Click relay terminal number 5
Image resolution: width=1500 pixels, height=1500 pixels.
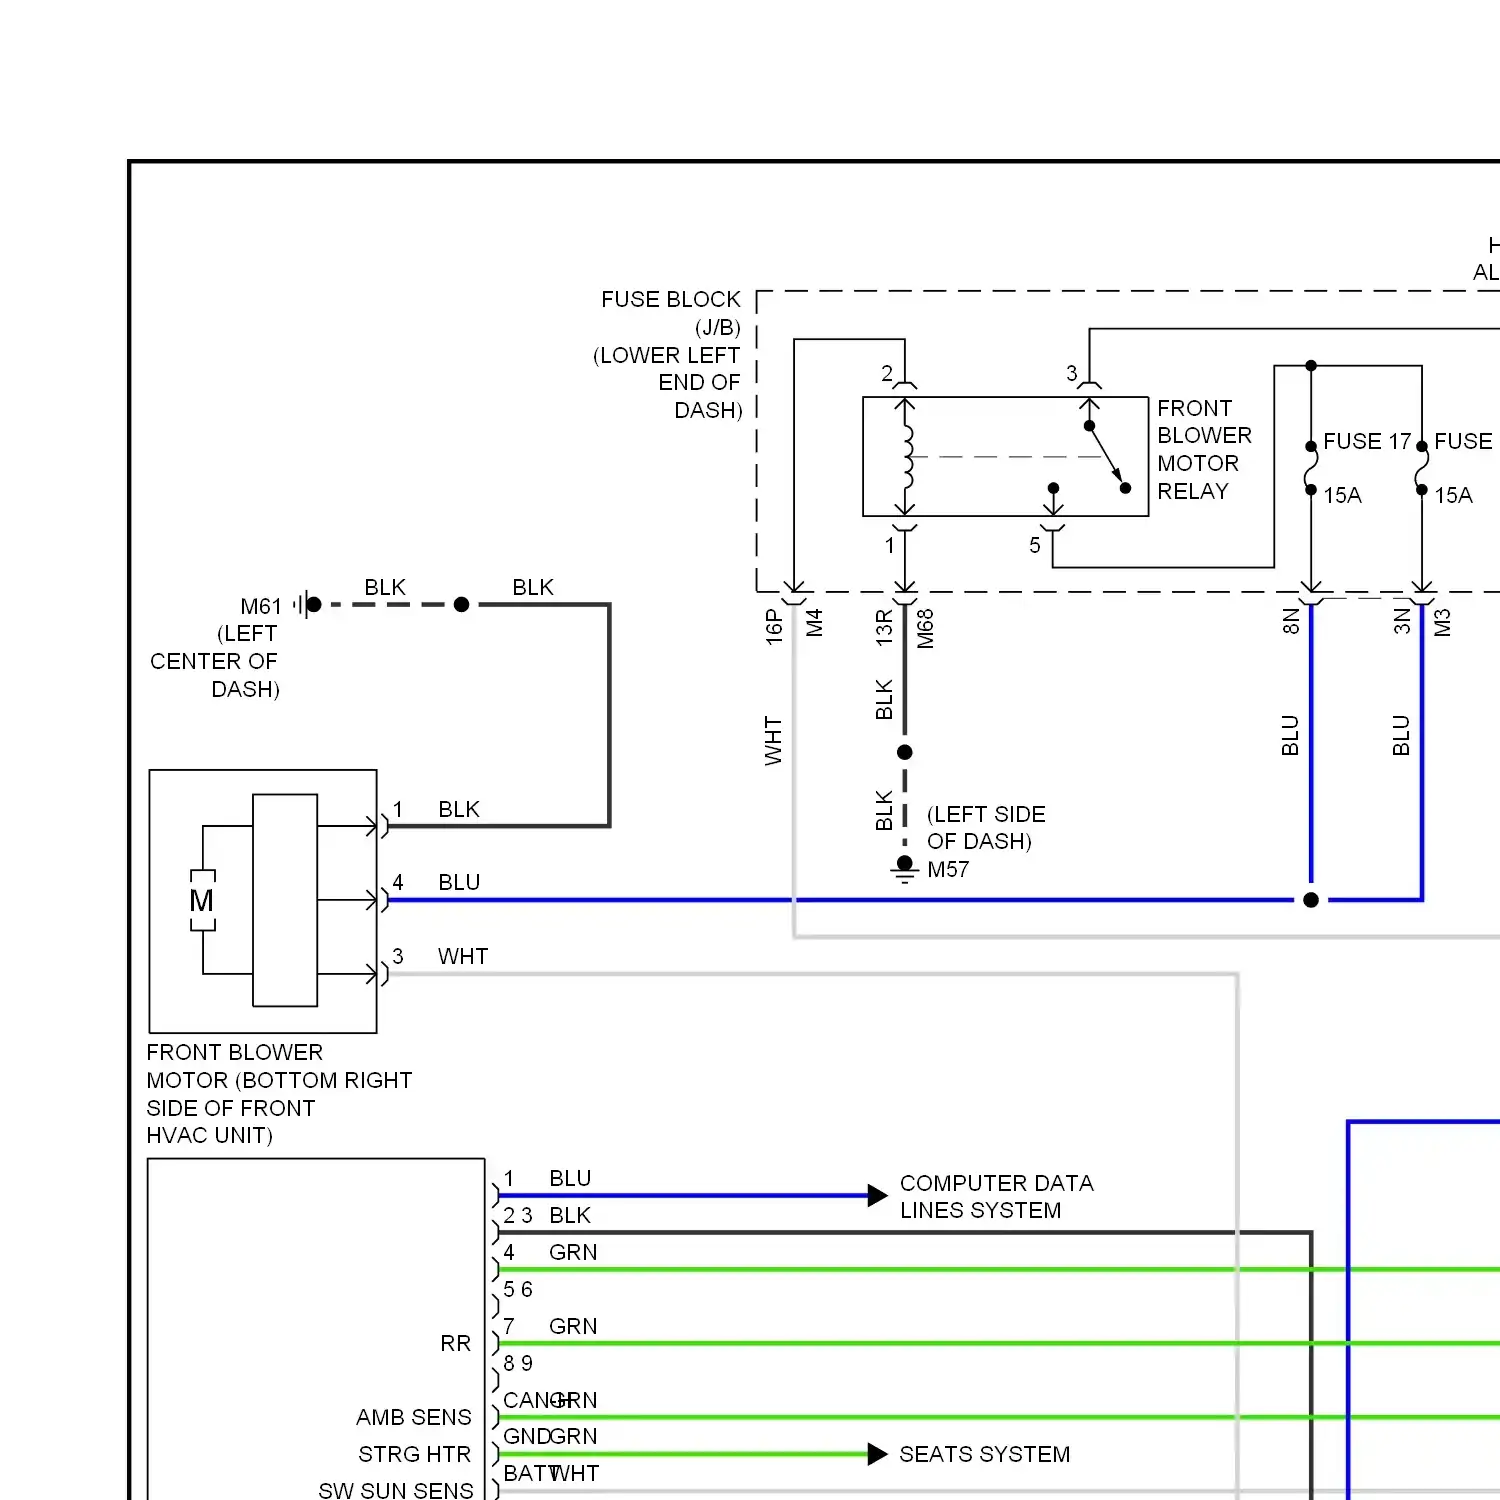point(1035,546)
